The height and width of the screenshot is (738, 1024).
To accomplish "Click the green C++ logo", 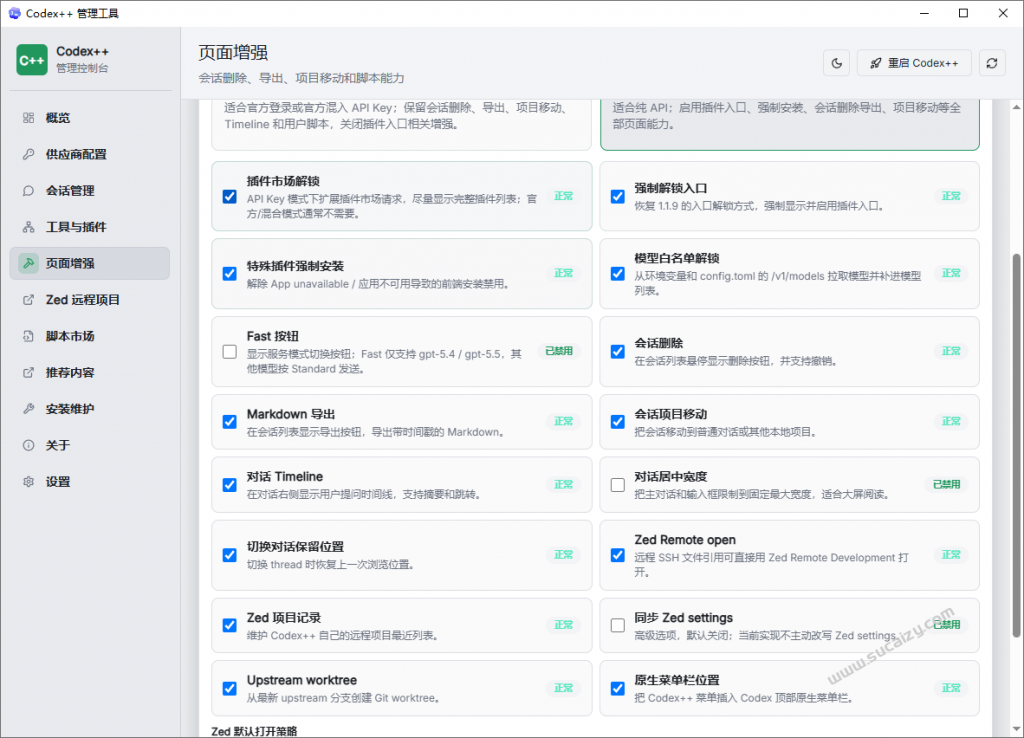I will coord(32,60).
